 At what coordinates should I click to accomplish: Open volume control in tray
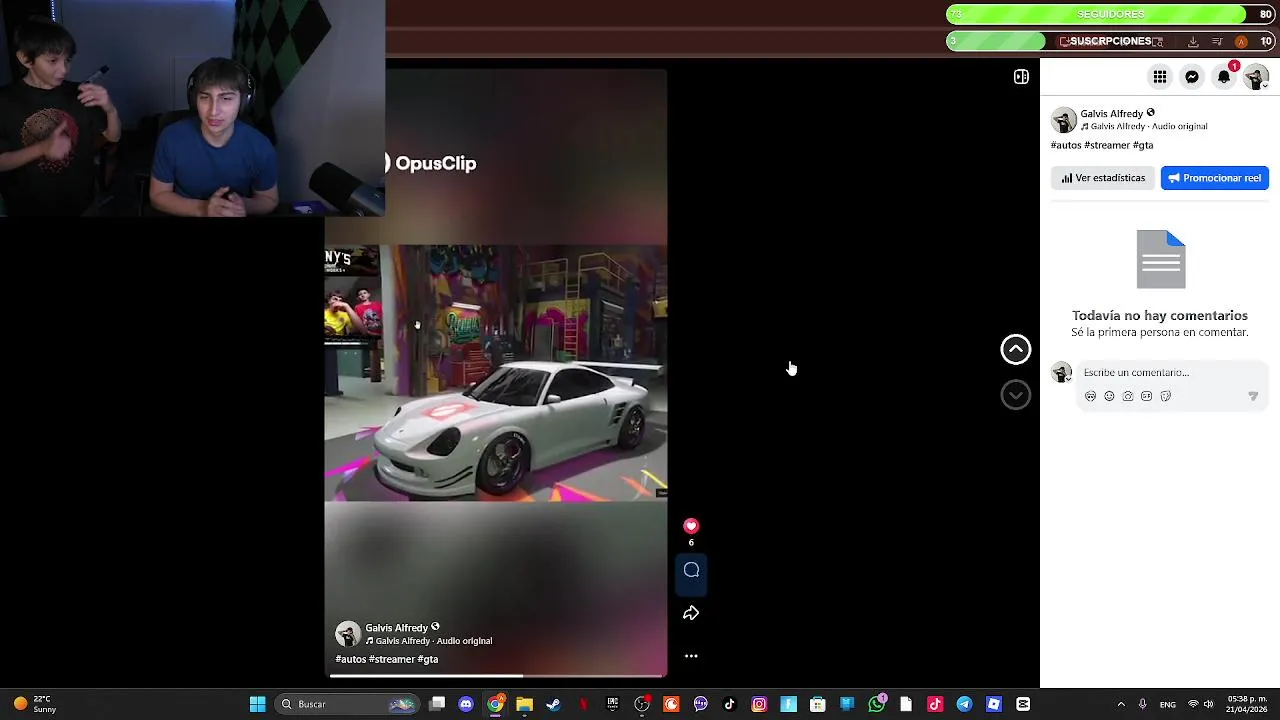1208,704
